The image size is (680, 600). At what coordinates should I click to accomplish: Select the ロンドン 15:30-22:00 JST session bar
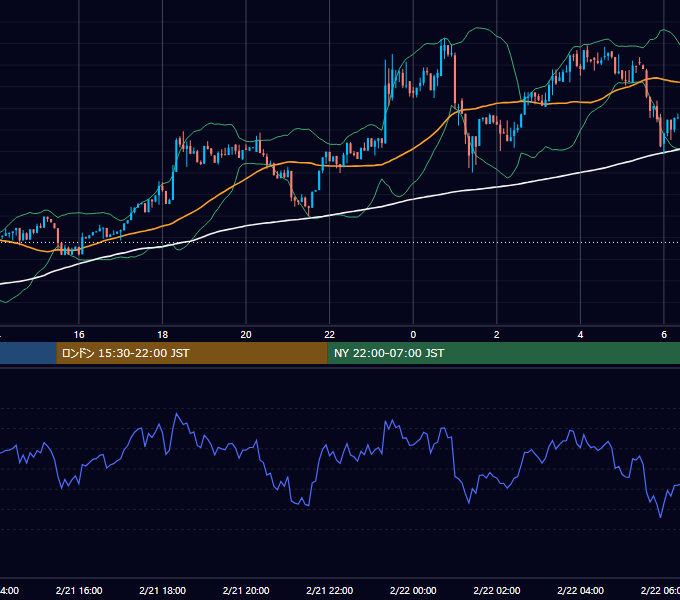(x=192, y=353)
